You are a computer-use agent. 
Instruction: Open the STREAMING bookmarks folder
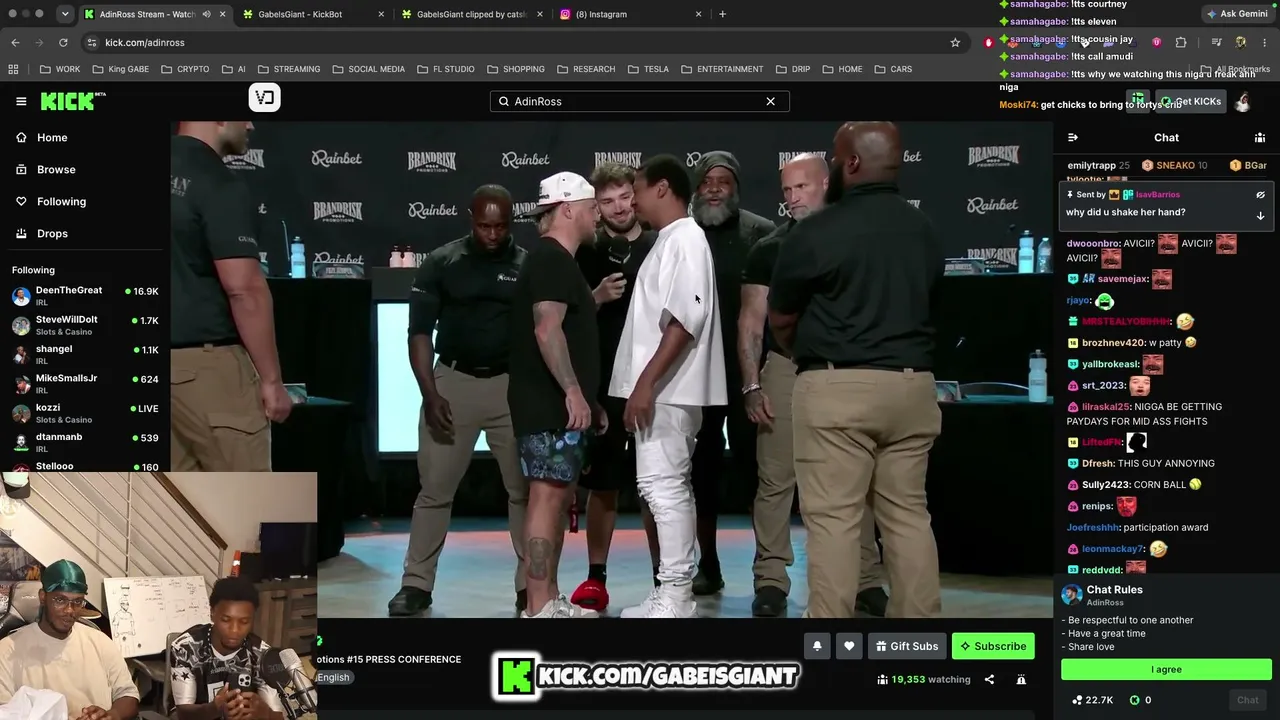[x=289, y=69]
